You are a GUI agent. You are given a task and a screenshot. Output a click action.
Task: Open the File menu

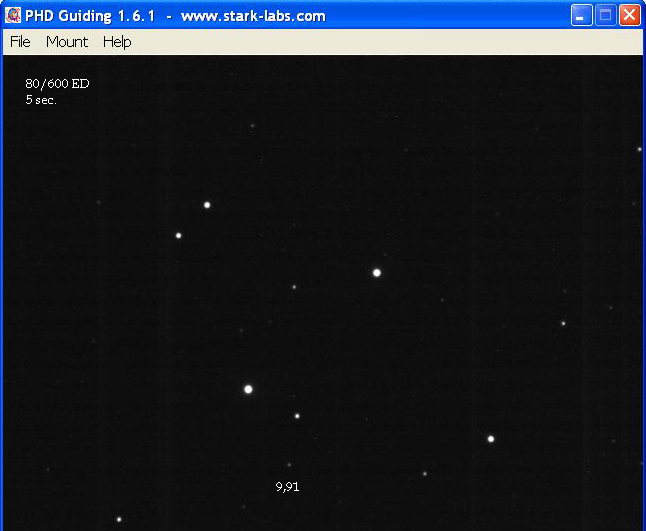coord(20,42)
